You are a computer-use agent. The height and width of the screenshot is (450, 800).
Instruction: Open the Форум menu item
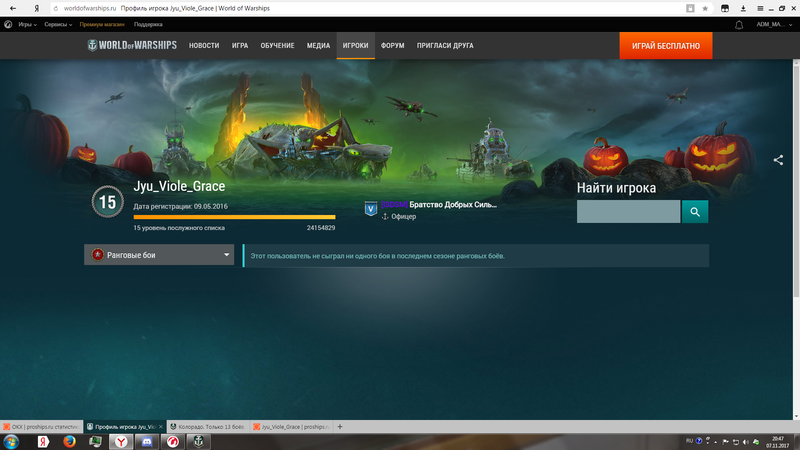click(392, 45)
